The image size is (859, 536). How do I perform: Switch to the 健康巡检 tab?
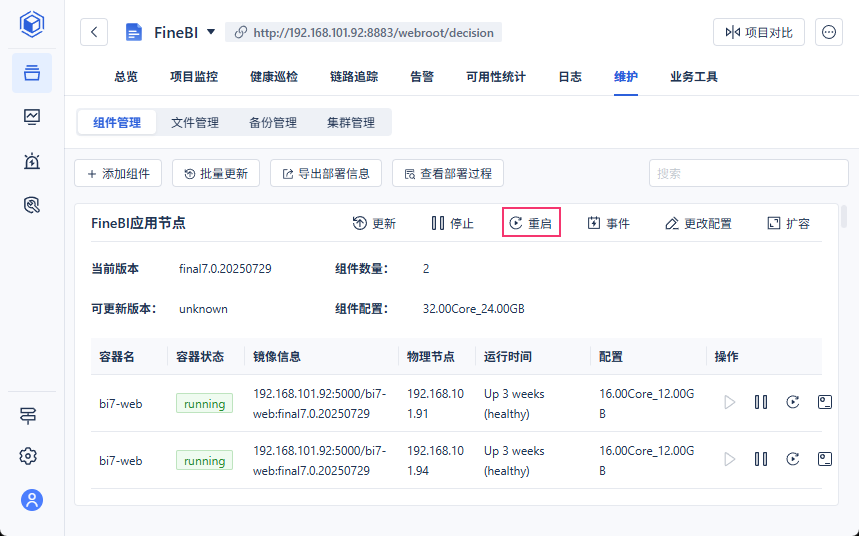click(274, 77)
